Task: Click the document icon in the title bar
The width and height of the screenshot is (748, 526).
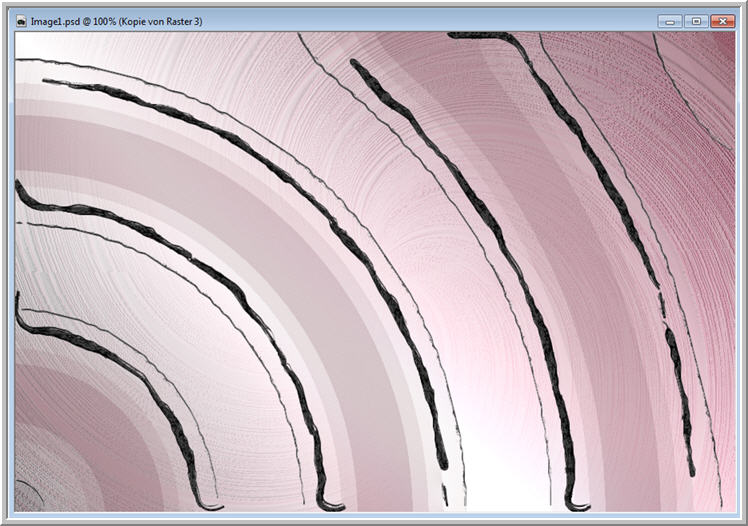Action: pyautogui.click(x=21, y=21)
